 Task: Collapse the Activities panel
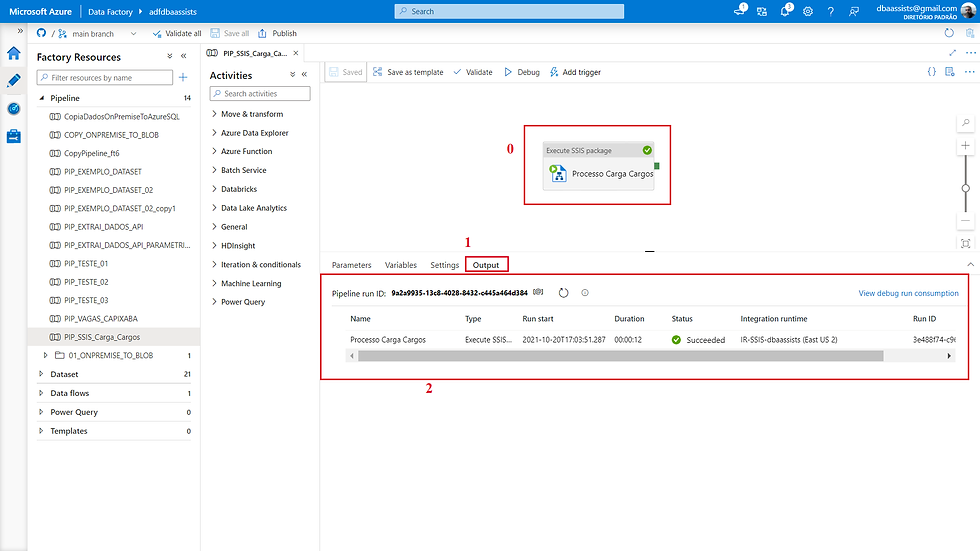pos(304,74)
